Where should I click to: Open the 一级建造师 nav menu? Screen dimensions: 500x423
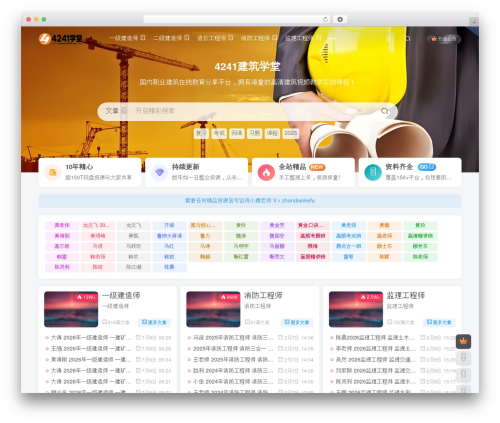click(x=127, y=38)
